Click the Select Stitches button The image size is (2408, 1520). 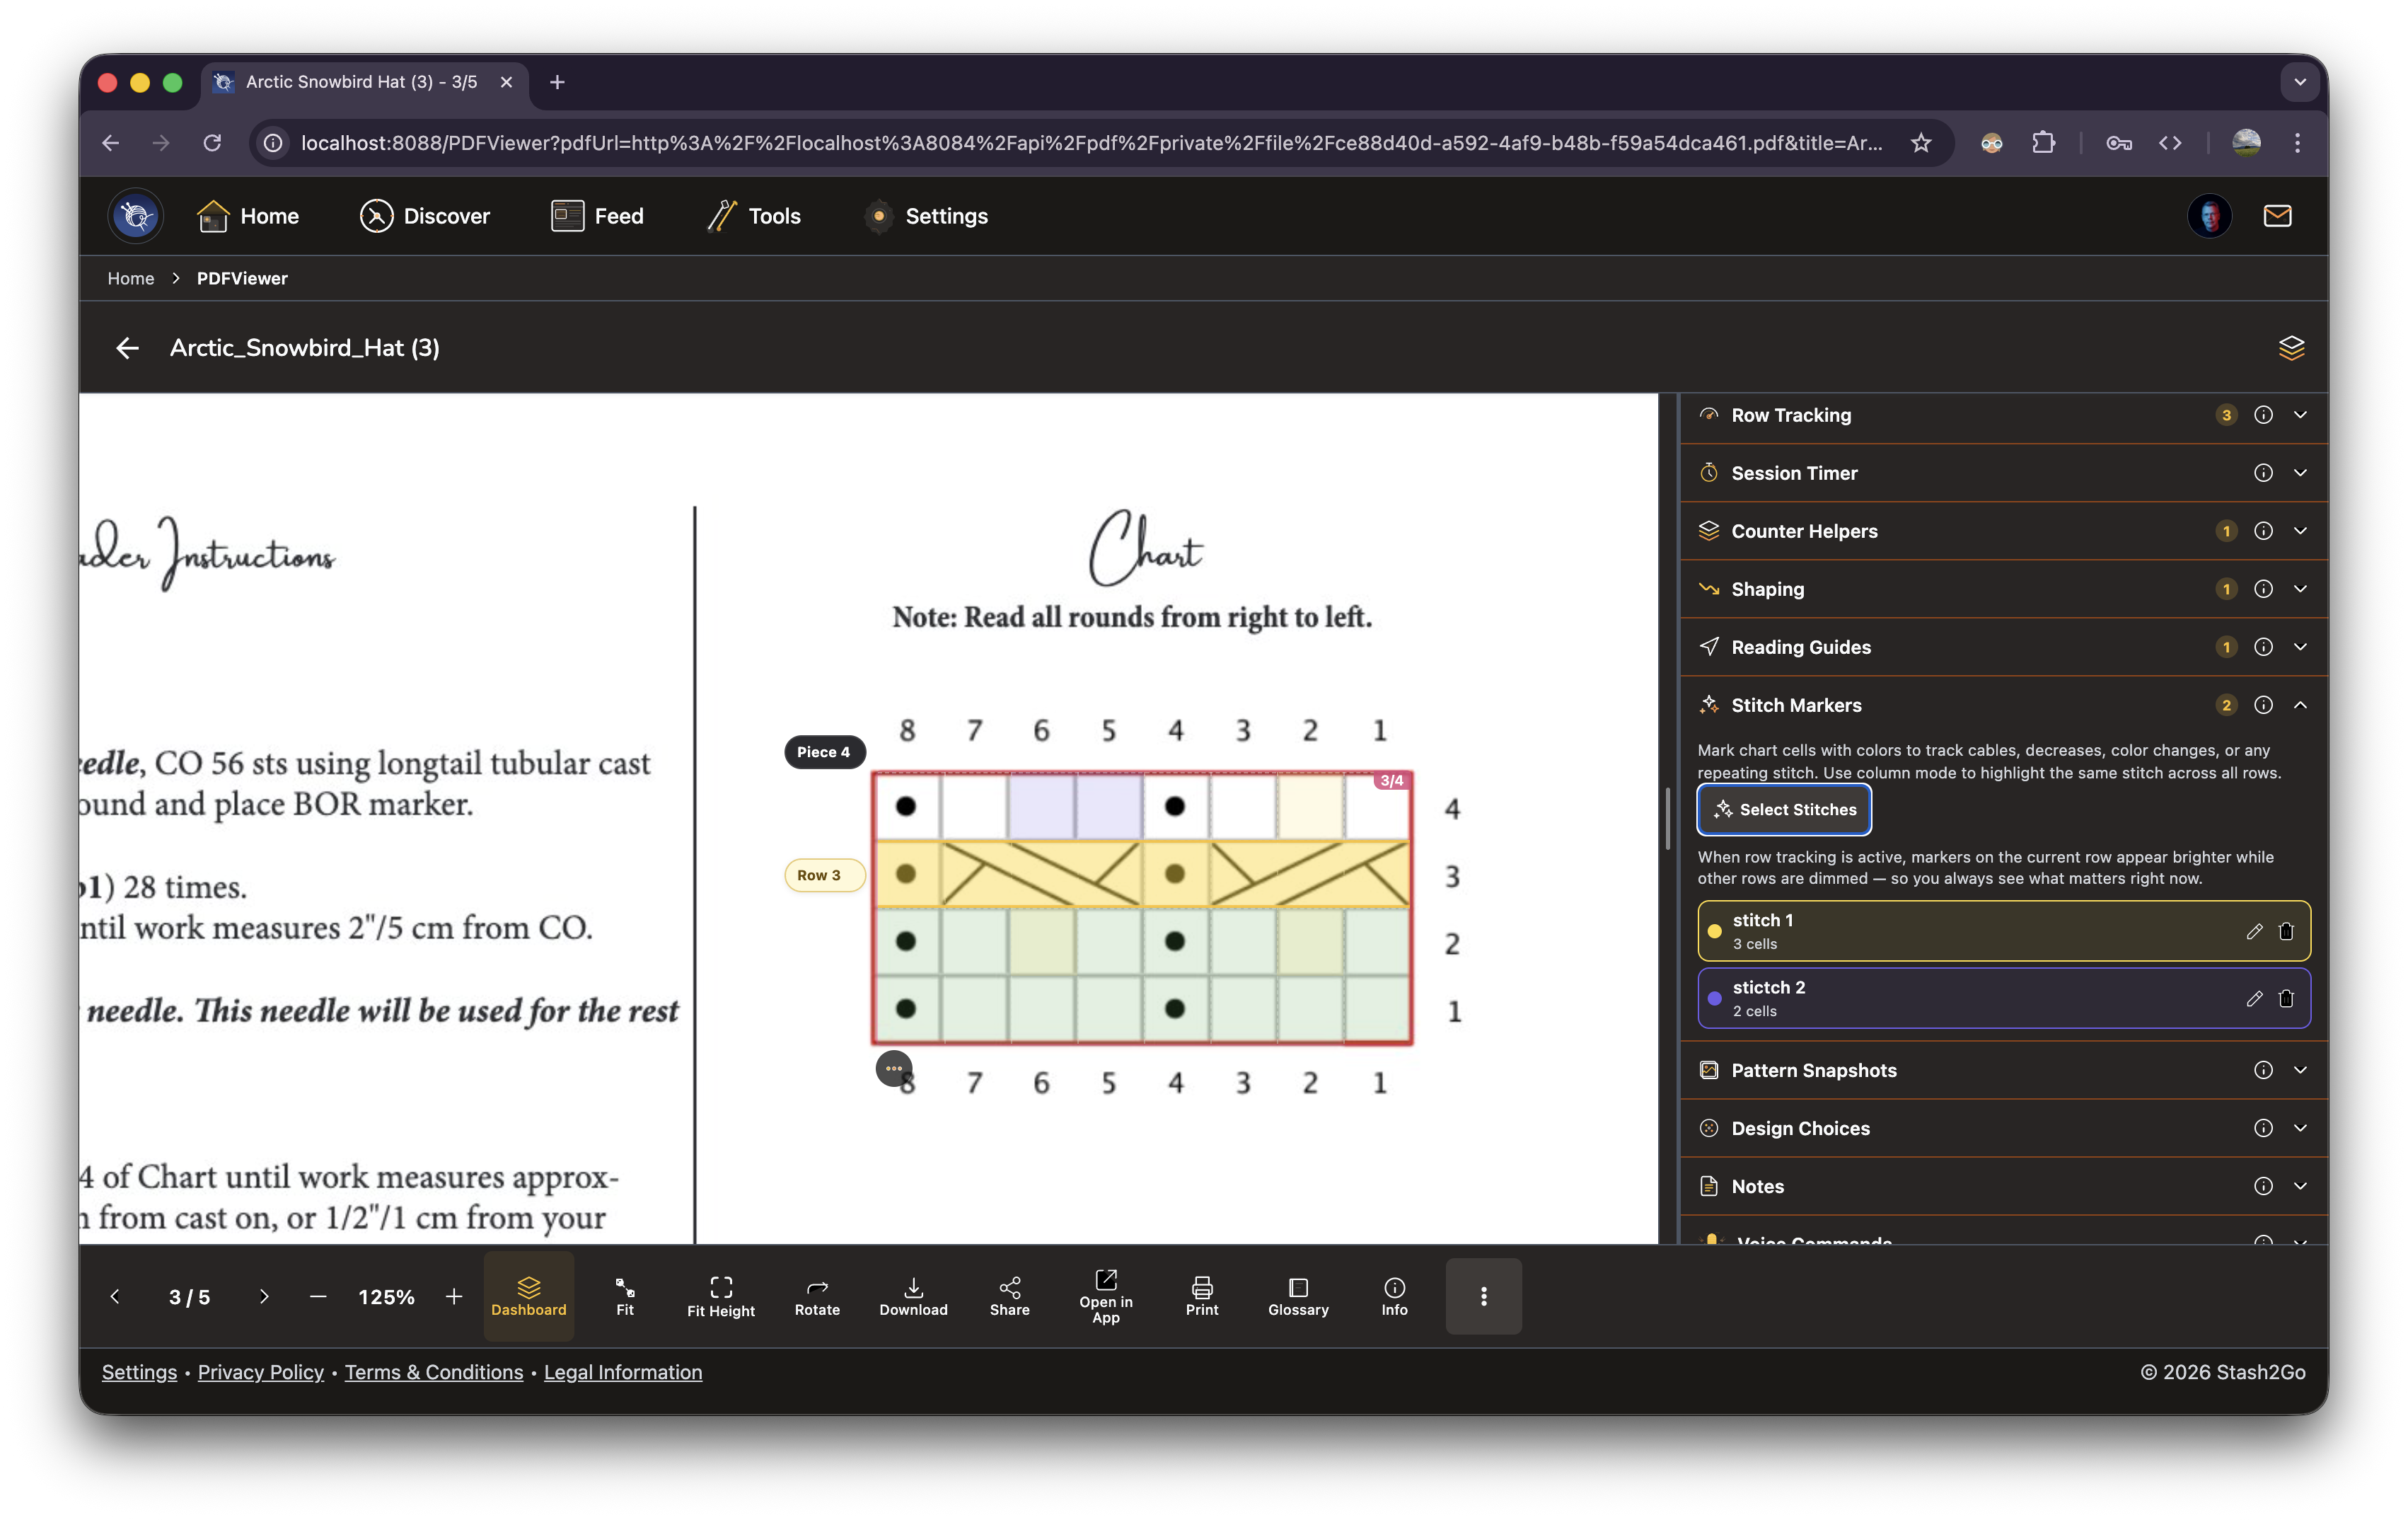point(1783,809)
